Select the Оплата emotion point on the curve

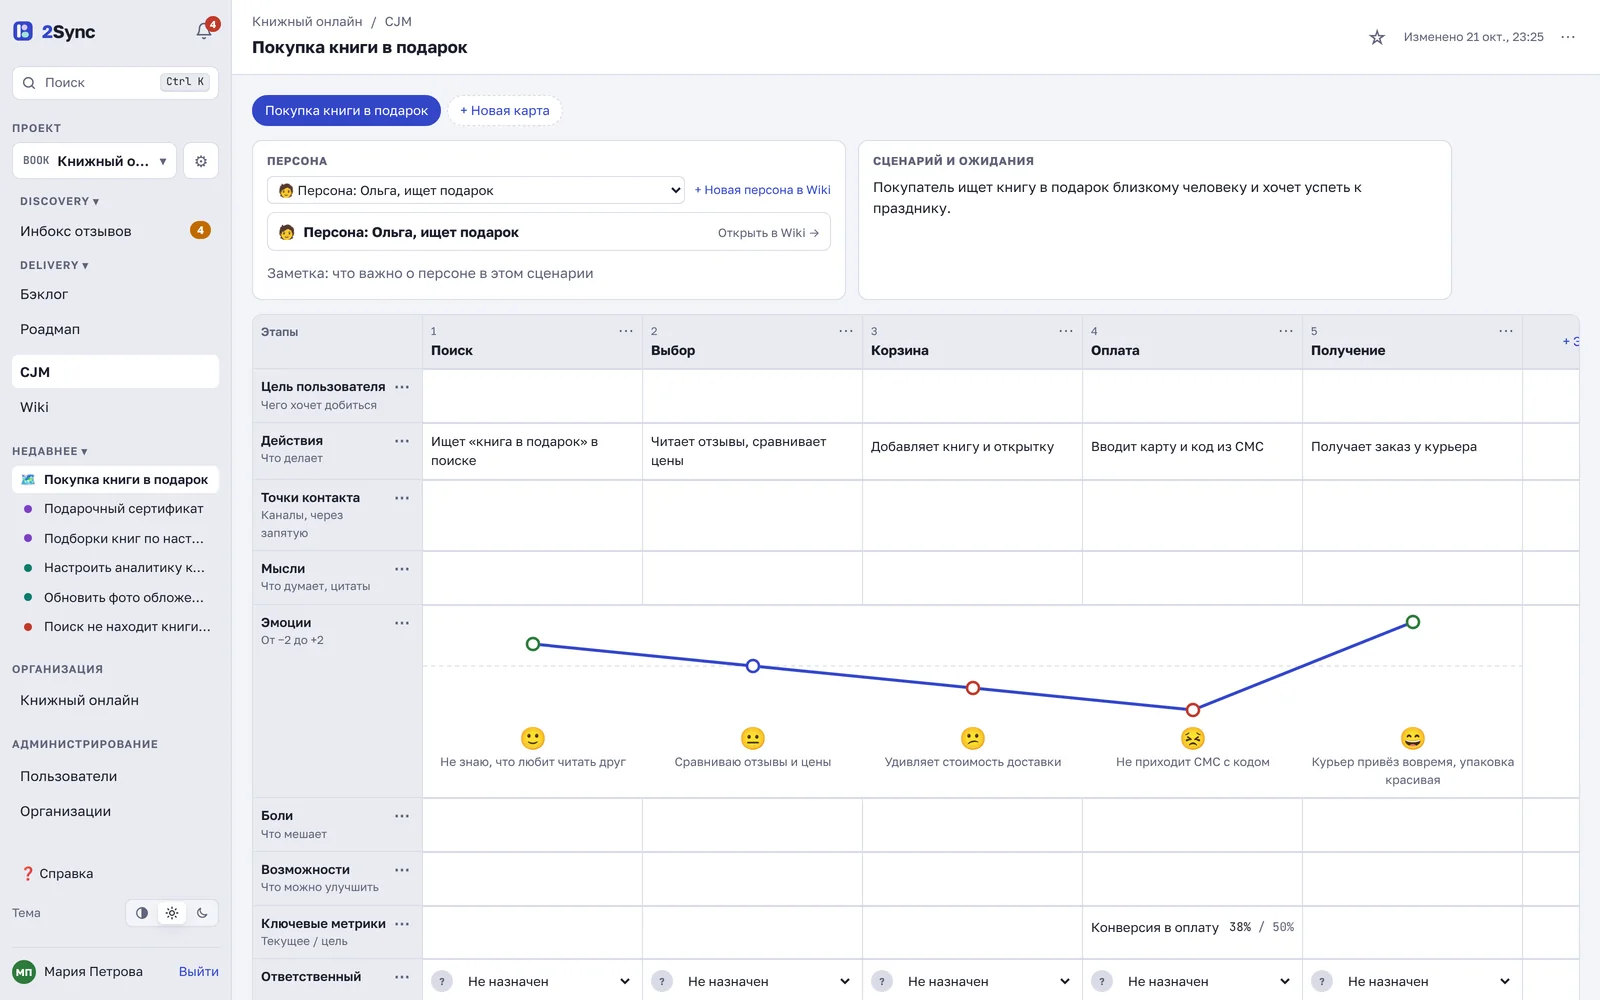click(1192, 710)
